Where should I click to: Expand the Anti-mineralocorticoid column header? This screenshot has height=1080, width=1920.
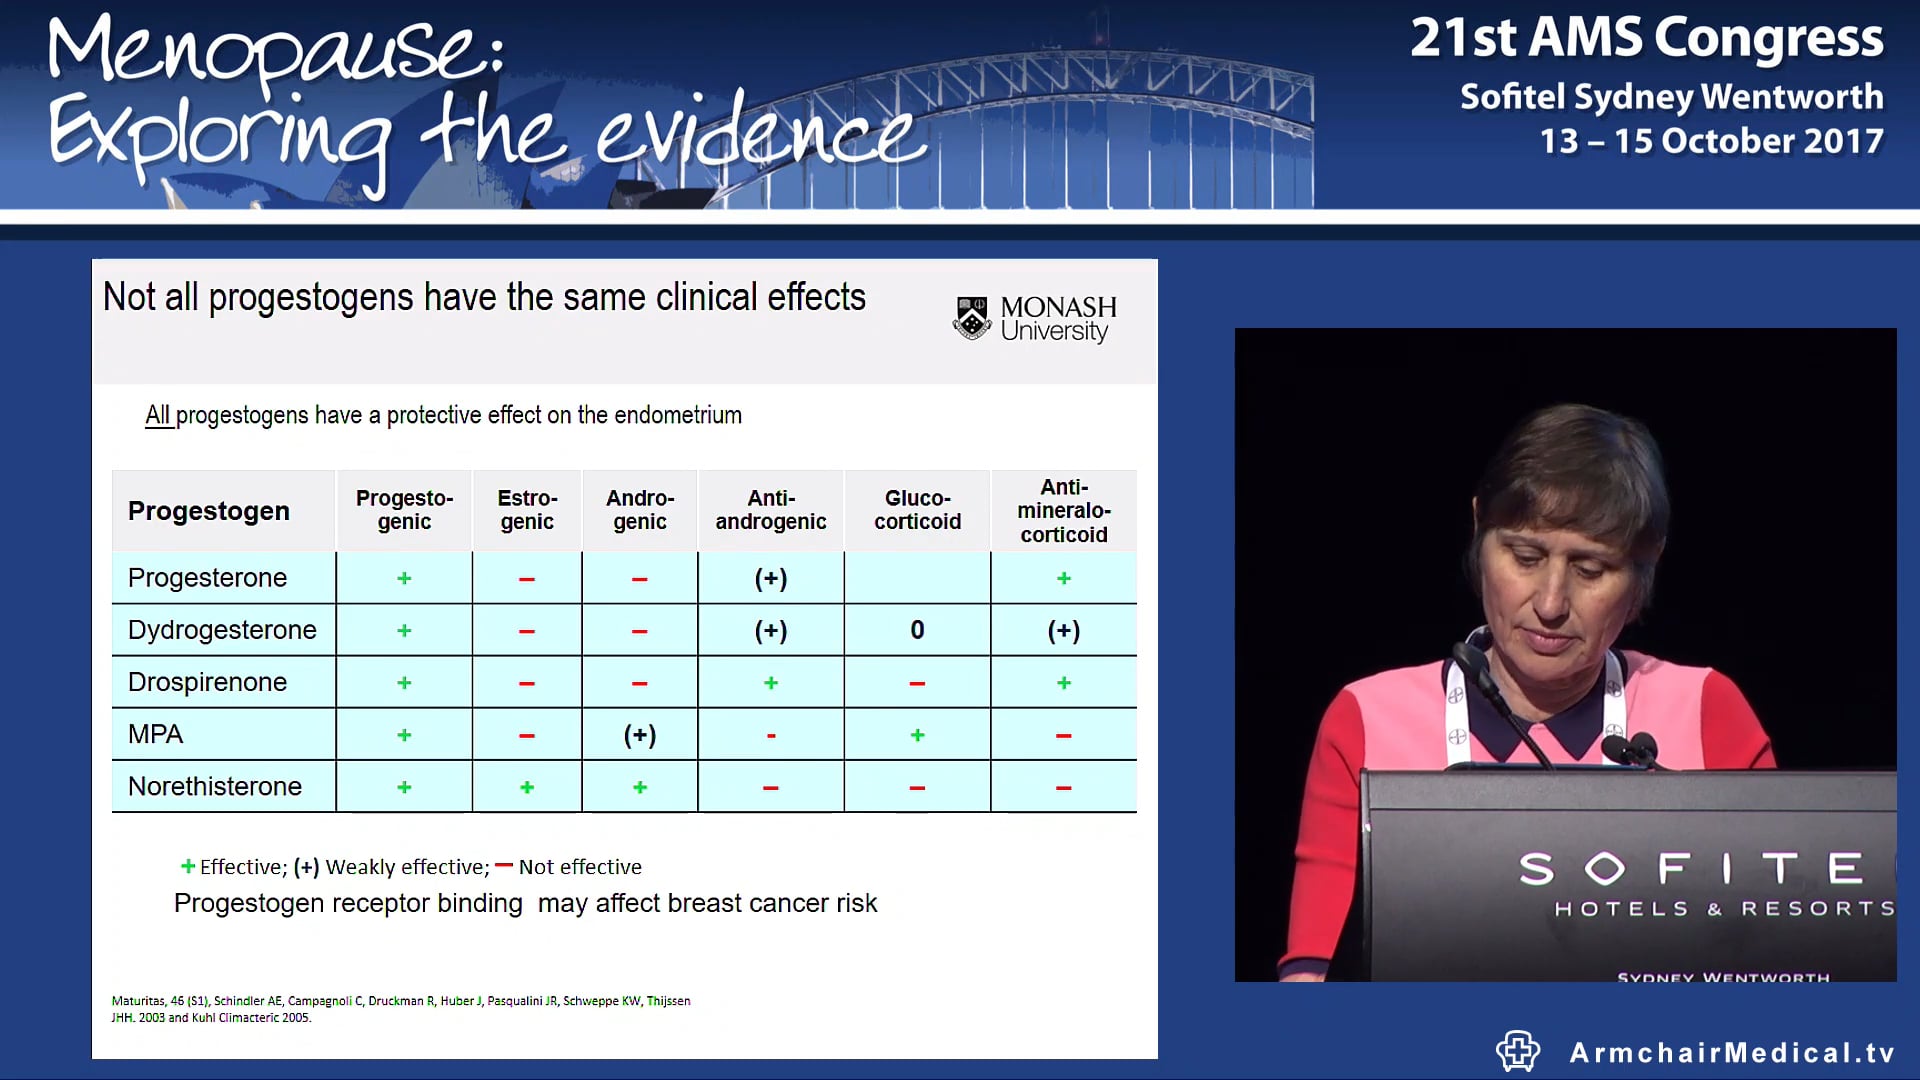(x=1063, y=510)
